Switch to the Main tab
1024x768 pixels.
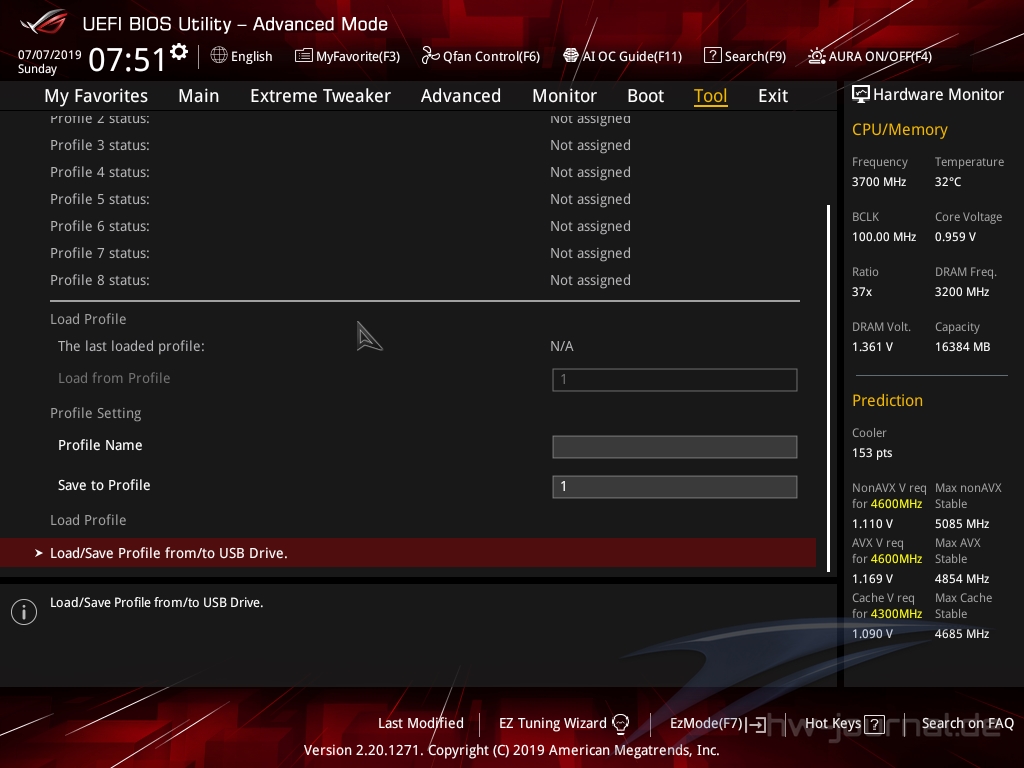tap(199, 96)
